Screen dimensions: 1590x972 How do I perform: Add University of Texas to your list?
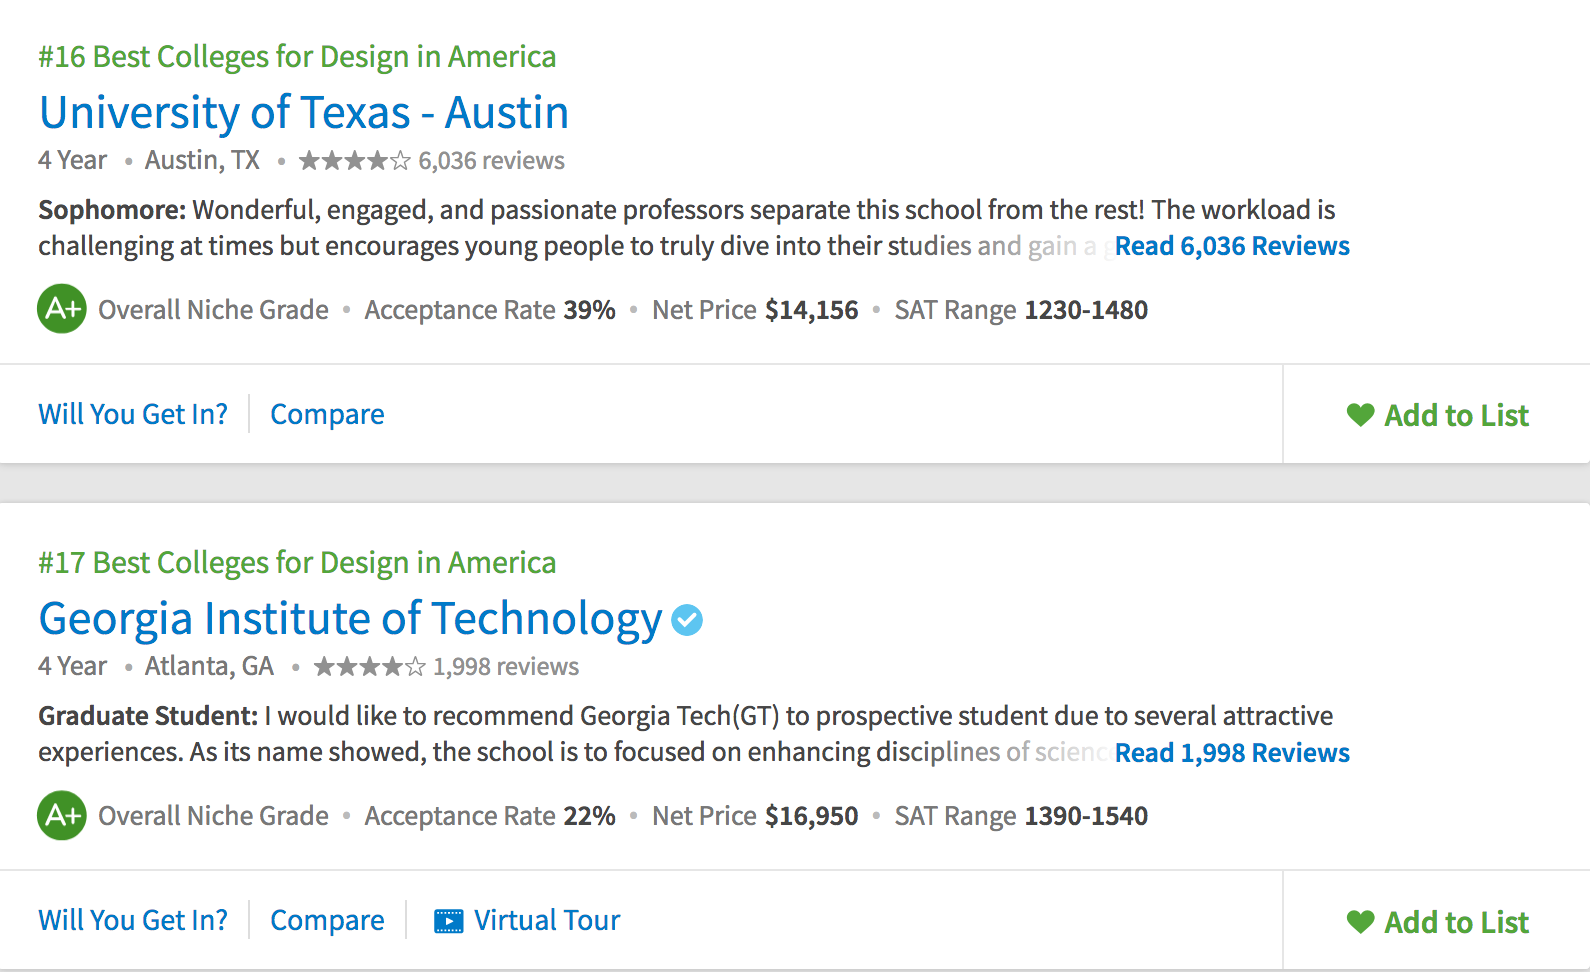pyautogui.click(x=1456, y=415)
